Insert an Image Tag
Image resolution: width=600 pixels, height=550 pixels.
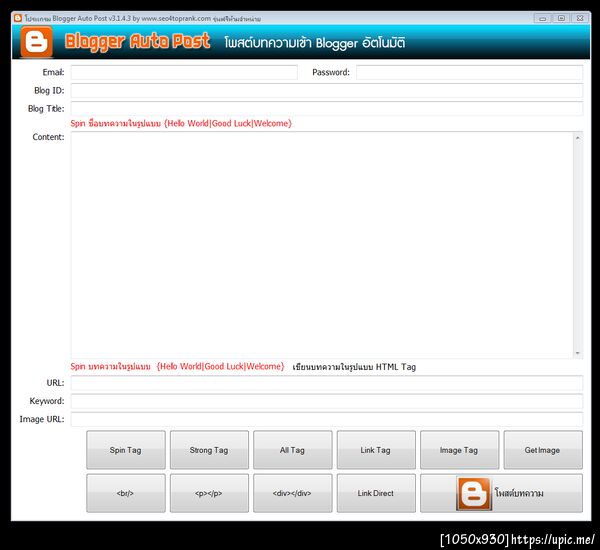460,450
